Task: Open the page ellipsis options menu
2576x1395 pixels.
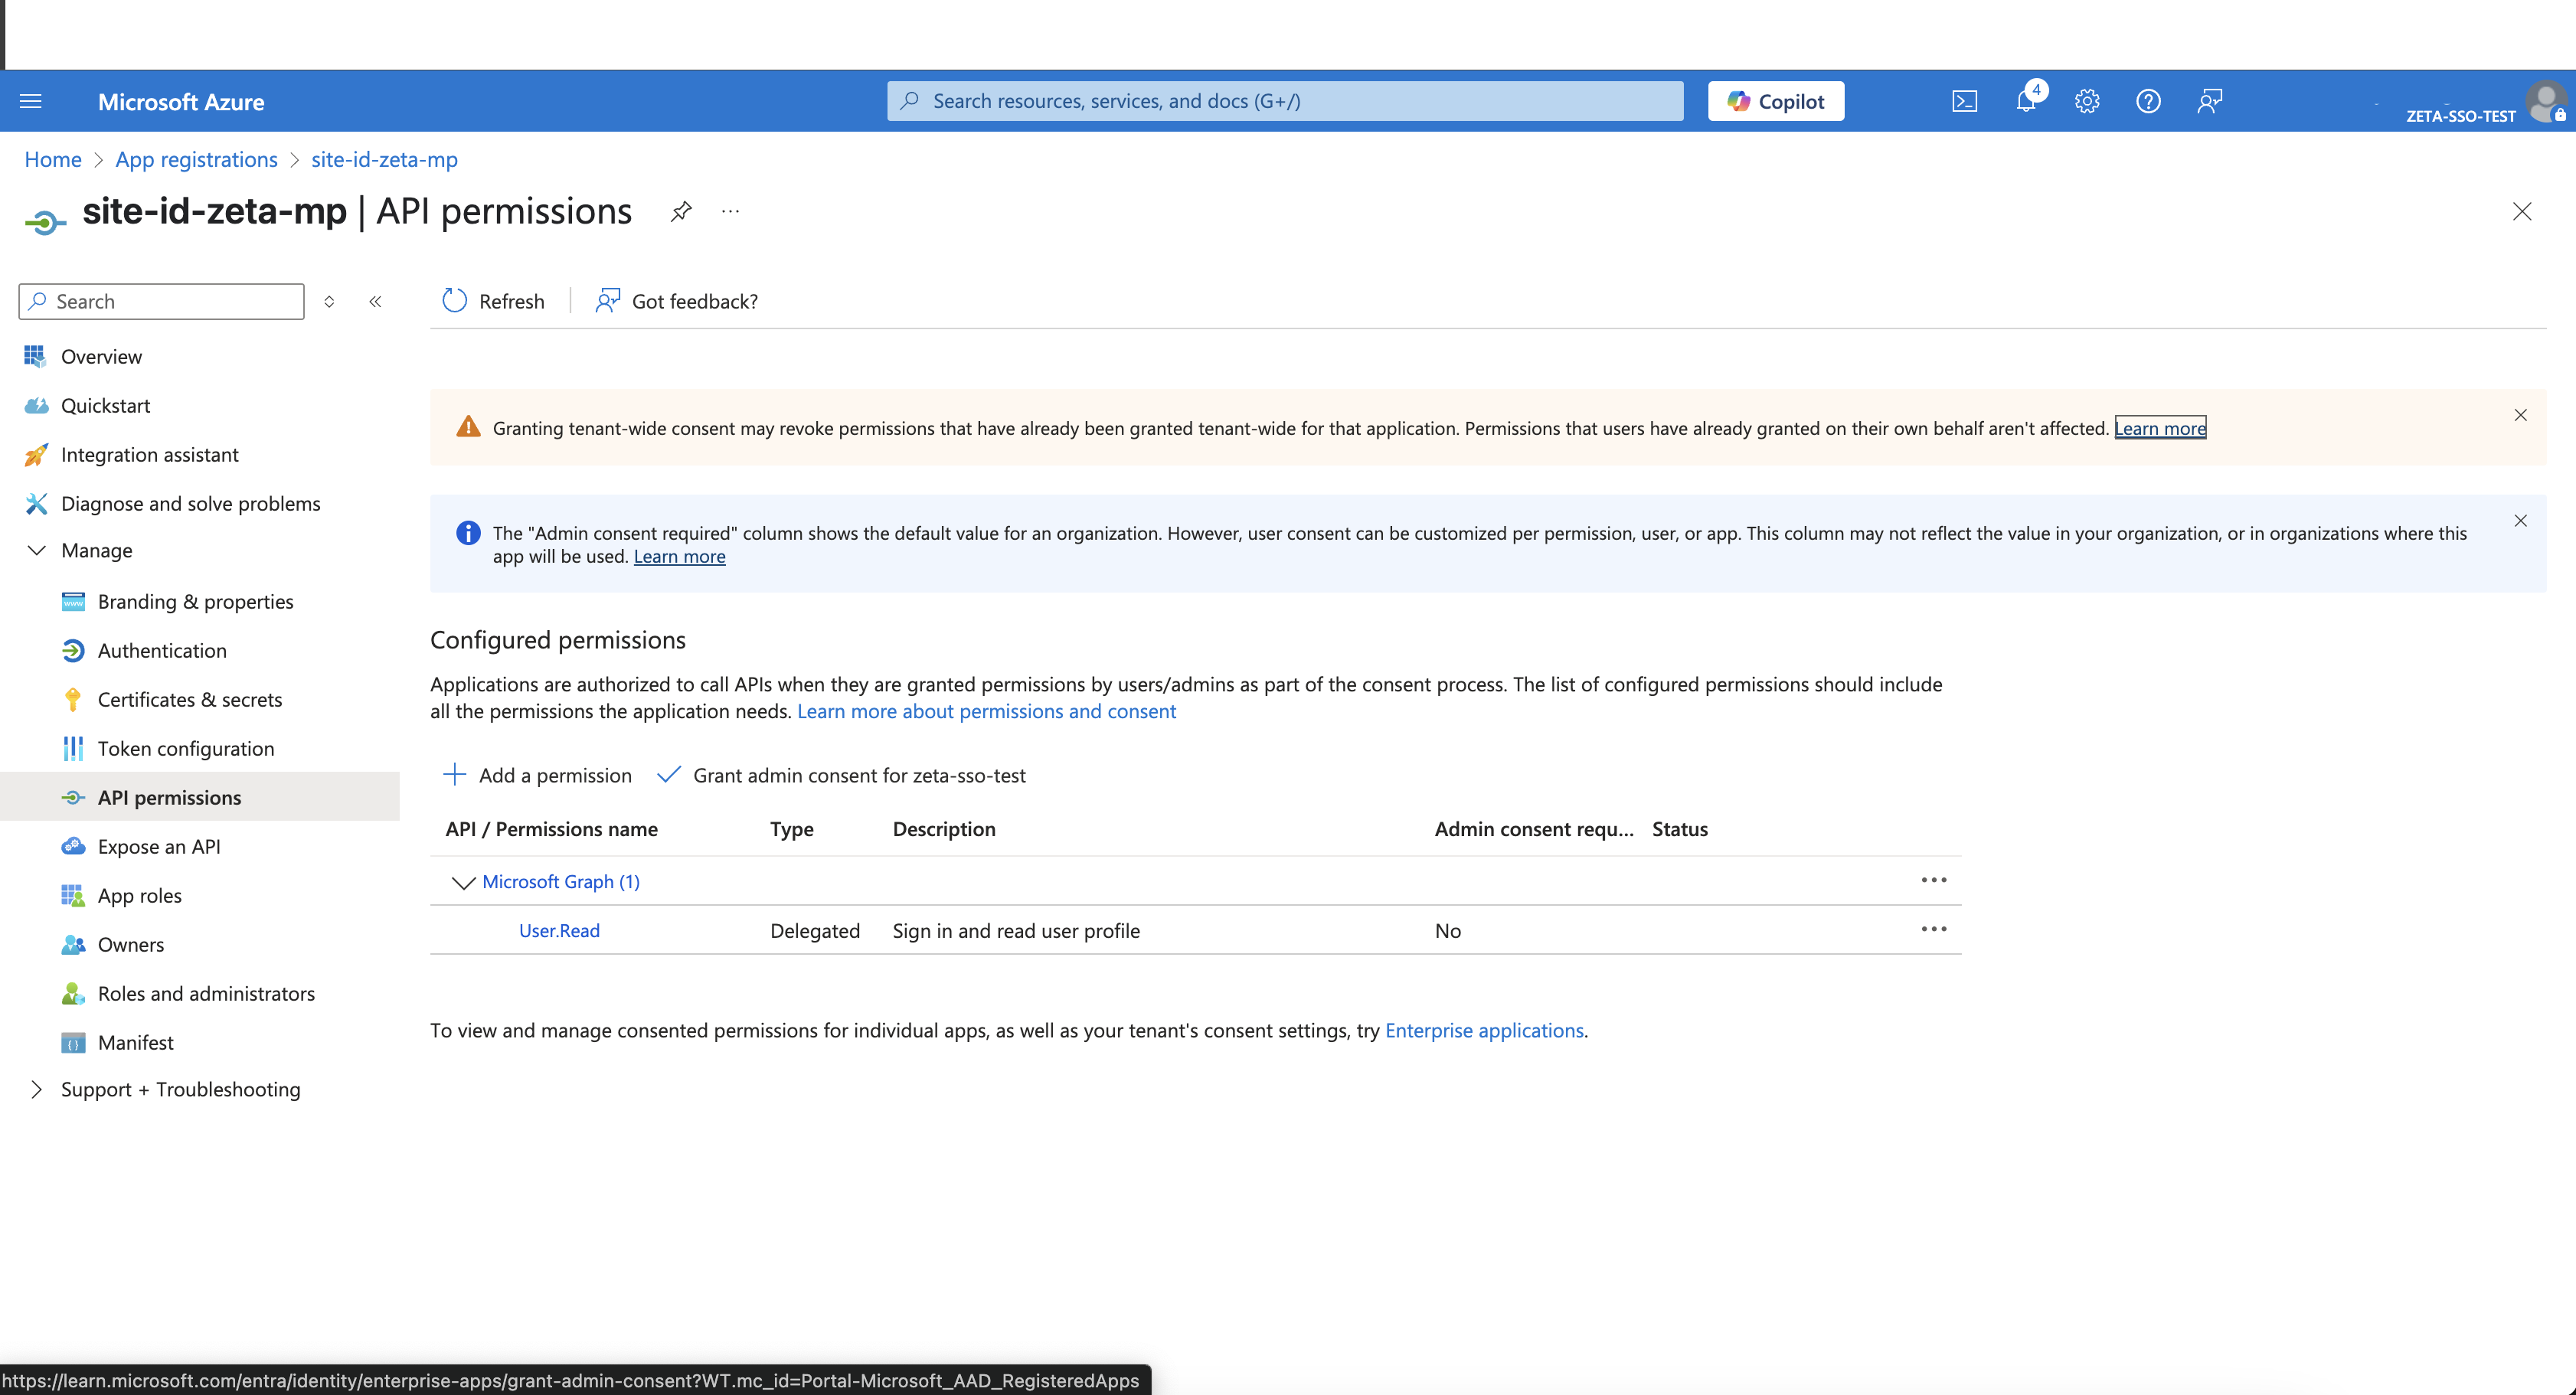Action: pyautogui.click(x=729, y=211)
